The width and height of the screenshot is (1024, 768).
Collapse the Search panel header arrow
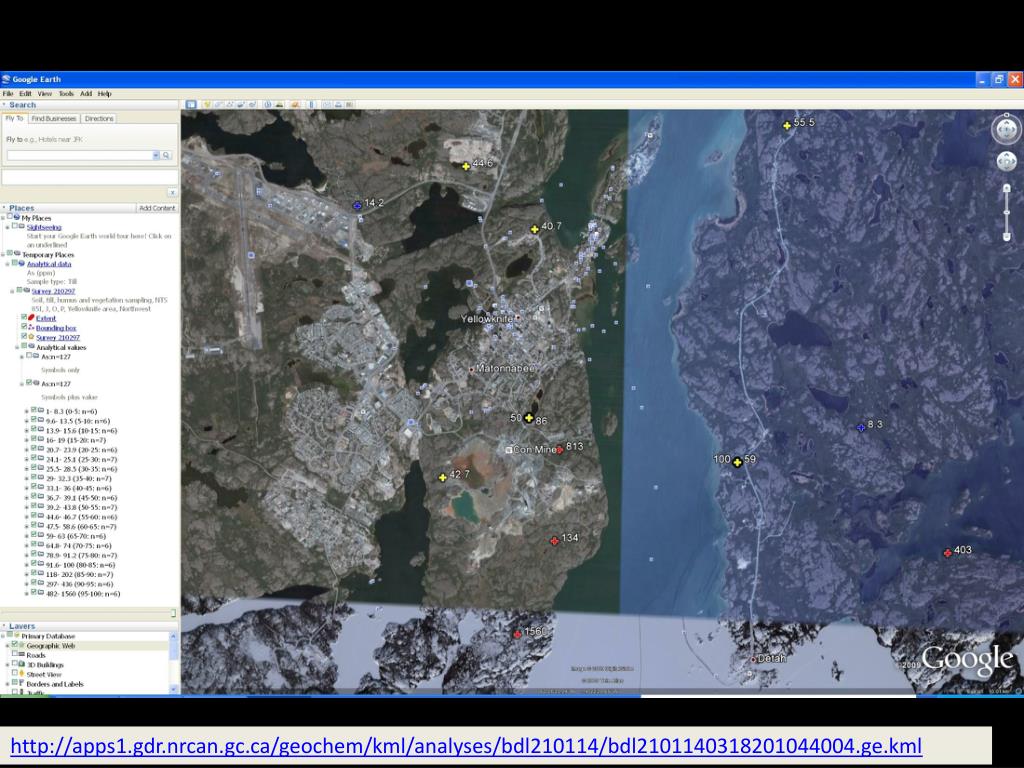tap(5, 104)
